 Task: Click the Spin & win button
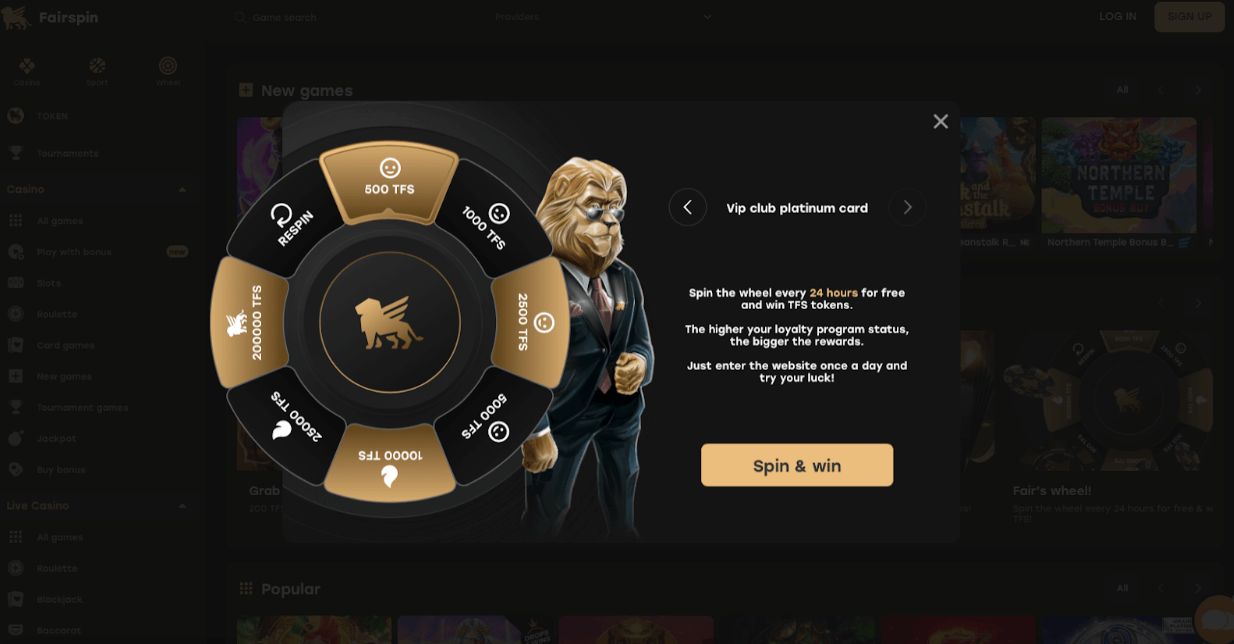797,465
